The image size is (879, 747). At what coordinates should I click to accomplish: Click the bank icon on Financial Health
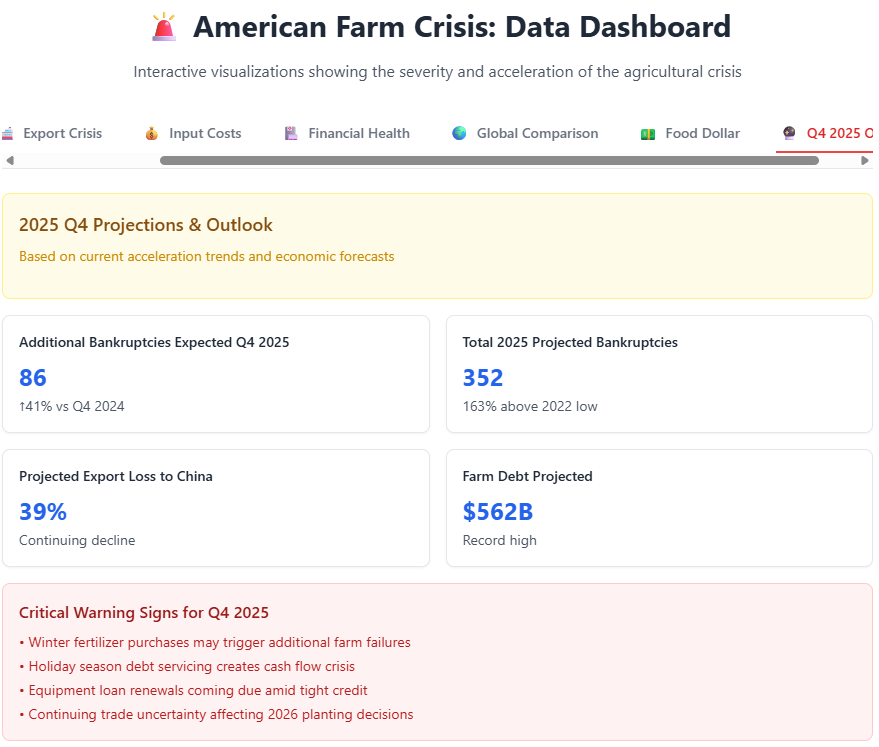click(291, 133)
